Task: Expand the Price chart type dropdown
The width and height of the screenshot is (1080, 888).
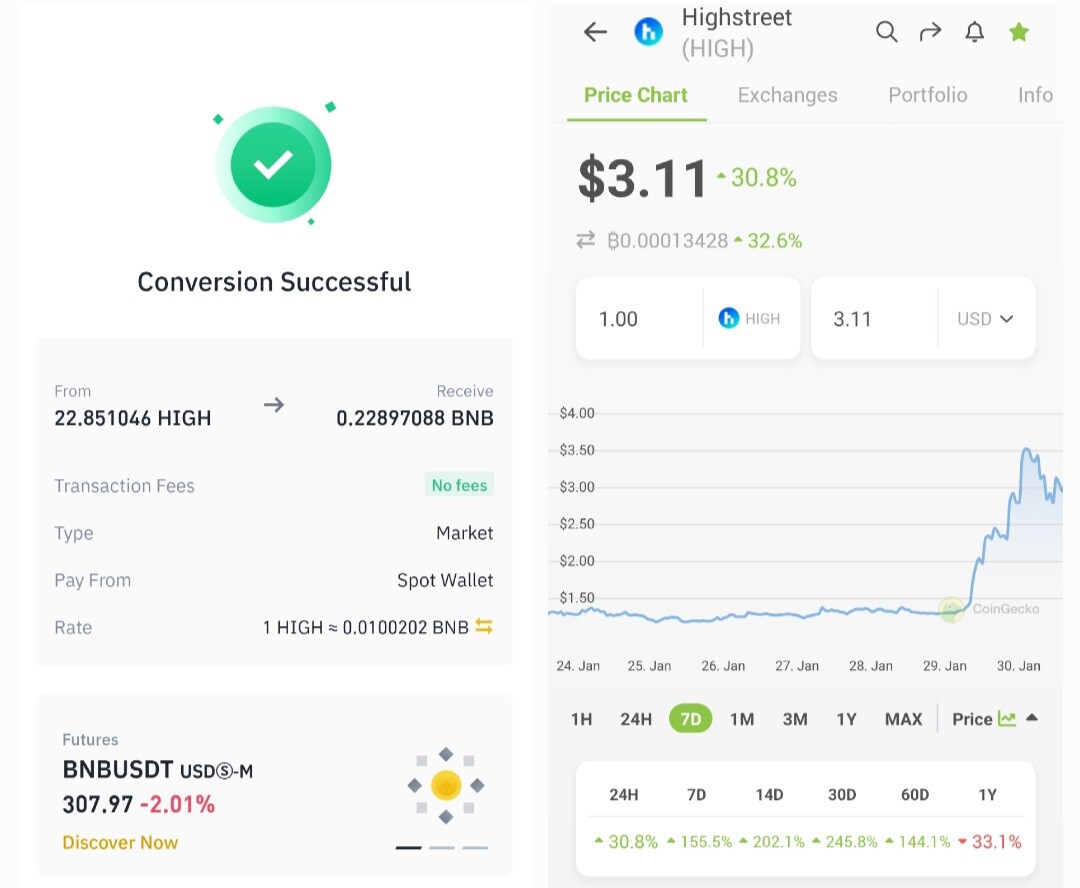Action: coord(995,719)
